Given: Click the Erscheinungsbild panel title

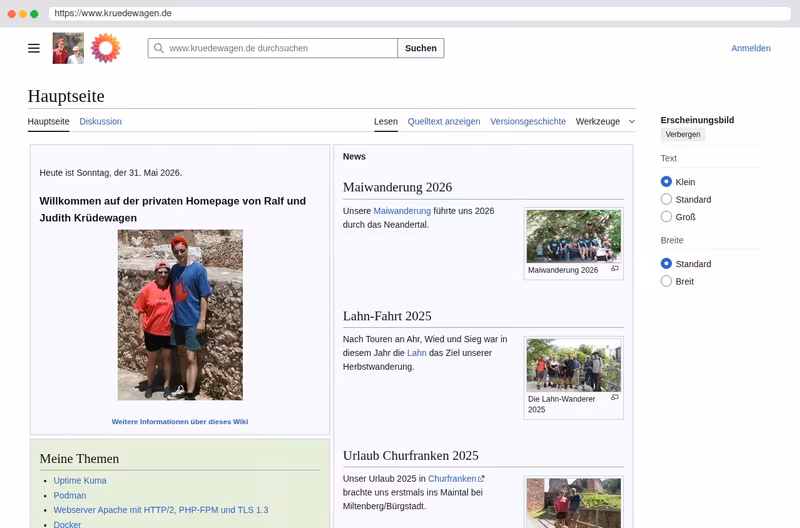Looking at the screenshot, I should pos(697,120).
